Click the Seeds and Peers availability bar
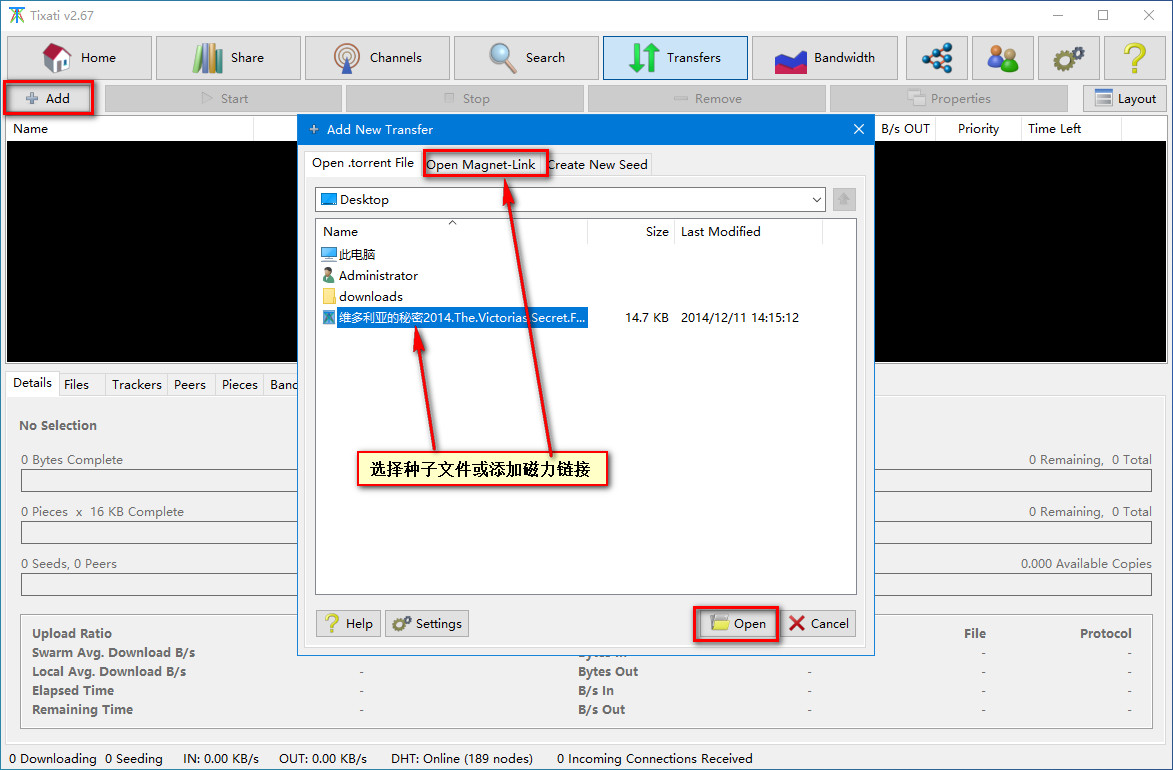Screen dimensions: 1173x770 tap(586, 584)
